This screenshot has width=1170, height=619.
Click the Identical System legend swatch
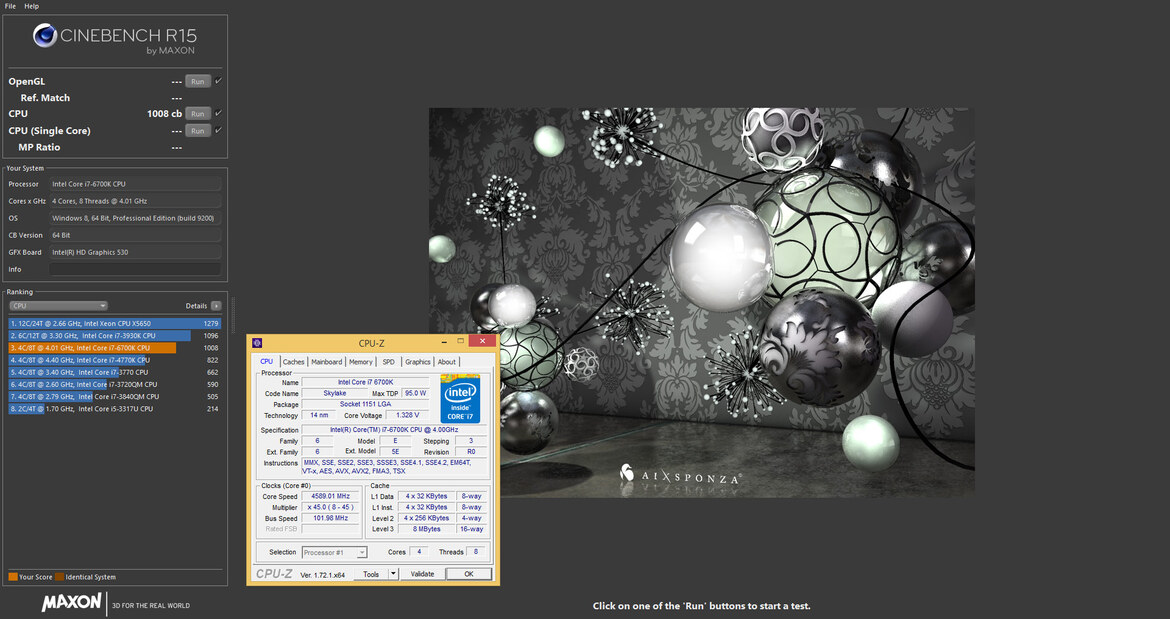coord(59,576)
